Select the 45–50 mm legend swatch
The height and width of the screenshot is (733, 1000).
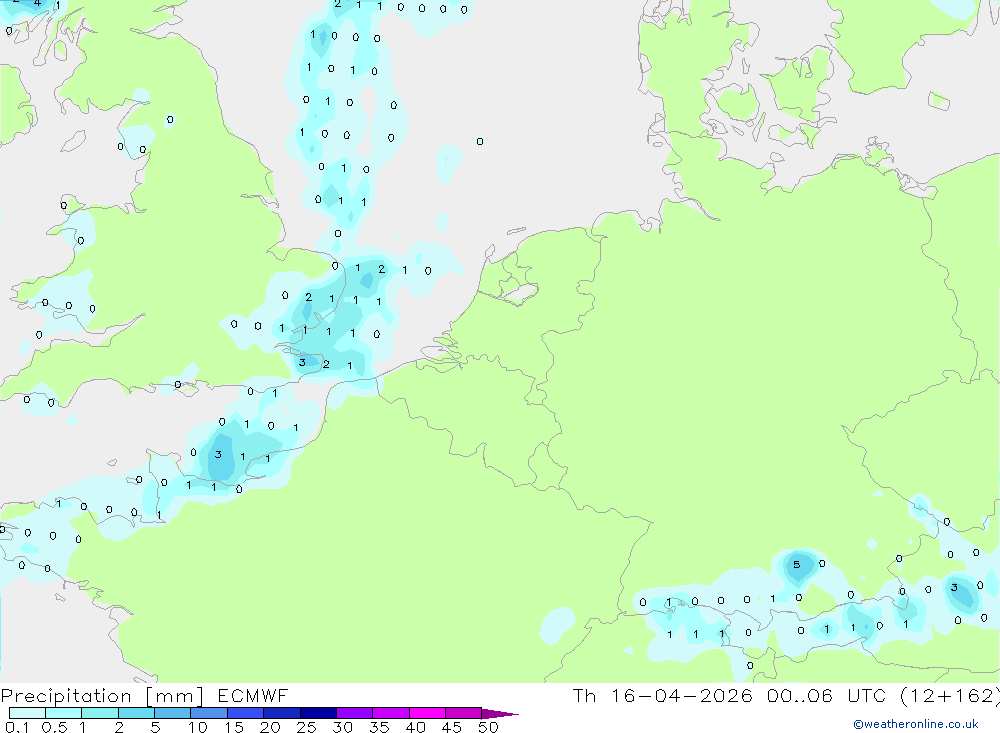464,713
